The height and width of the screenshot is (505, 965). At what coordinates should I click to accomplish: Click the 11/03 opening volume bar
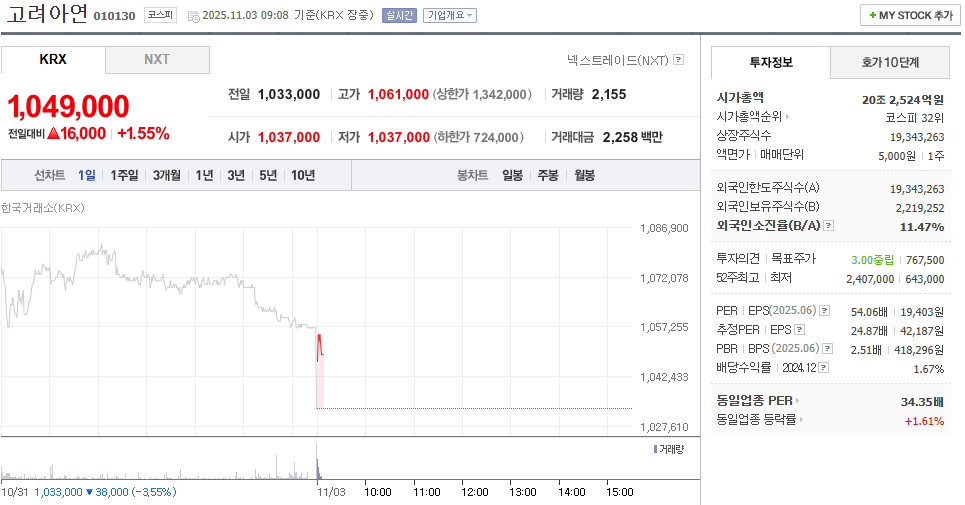[x=318, y=469]
